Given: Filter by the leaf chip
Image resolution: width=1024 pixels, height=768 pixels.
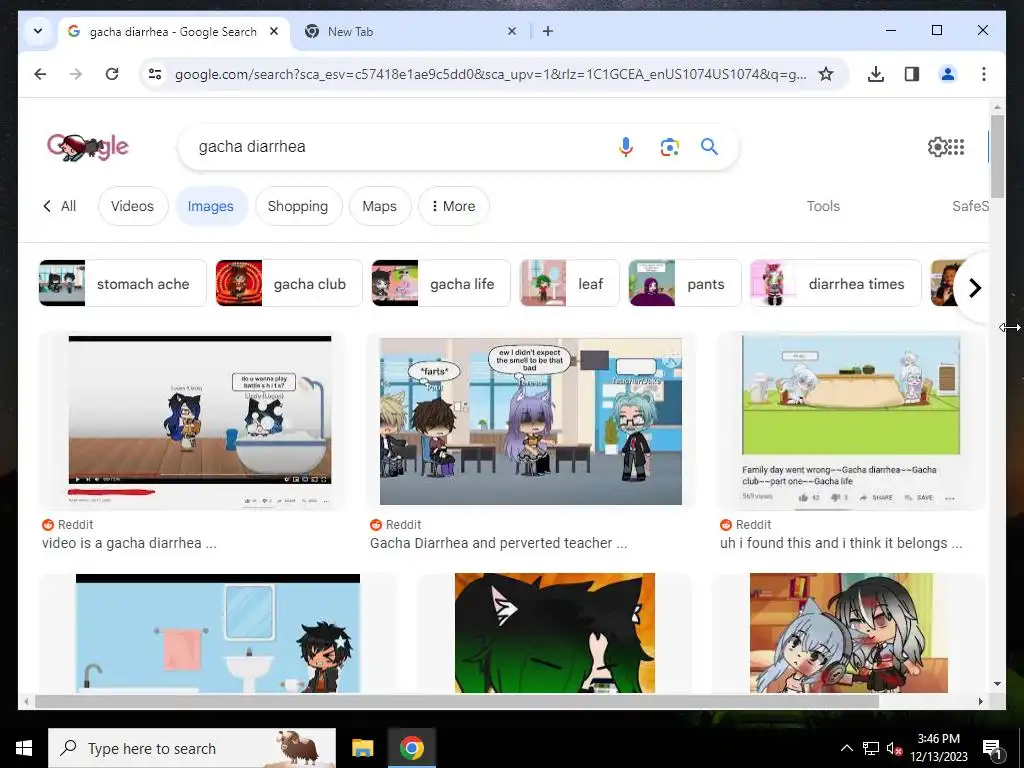Looking at the screenshot, I should click(569, 283).
